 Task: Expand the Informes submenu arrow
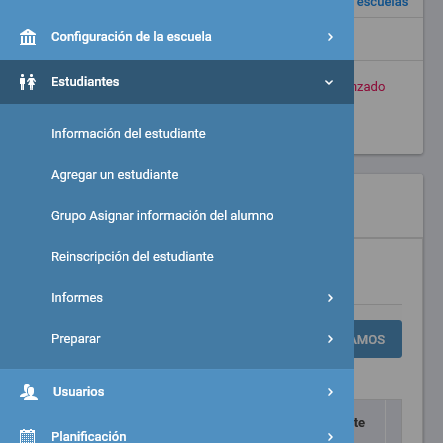(330, 298)
